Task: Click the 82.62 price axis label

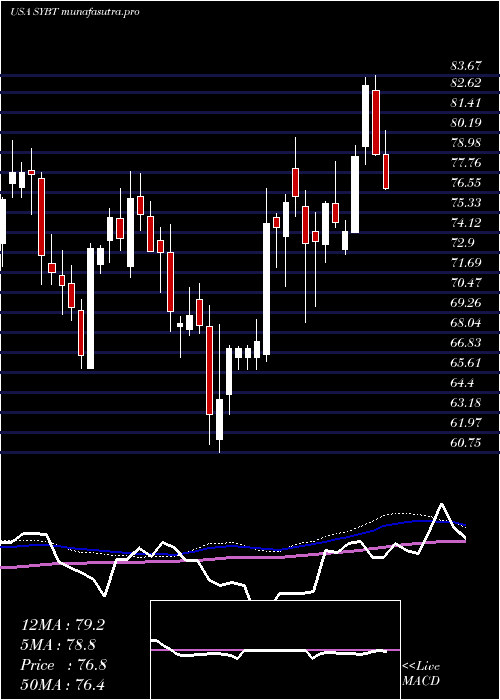Action: click(466, 83)
